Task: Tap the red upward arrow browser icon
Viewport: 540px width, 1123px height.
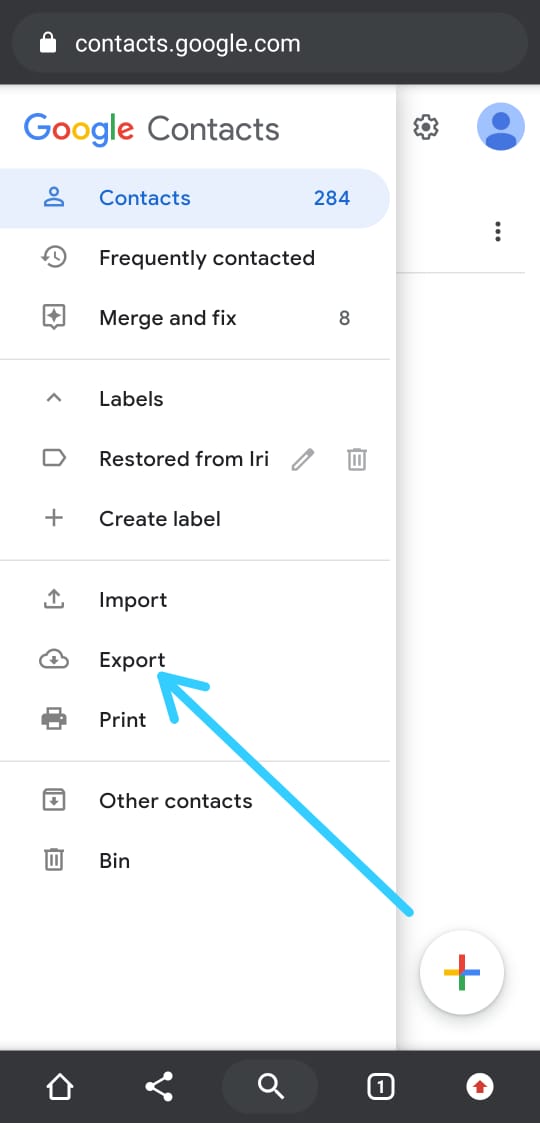Action: pos(480,1087)
